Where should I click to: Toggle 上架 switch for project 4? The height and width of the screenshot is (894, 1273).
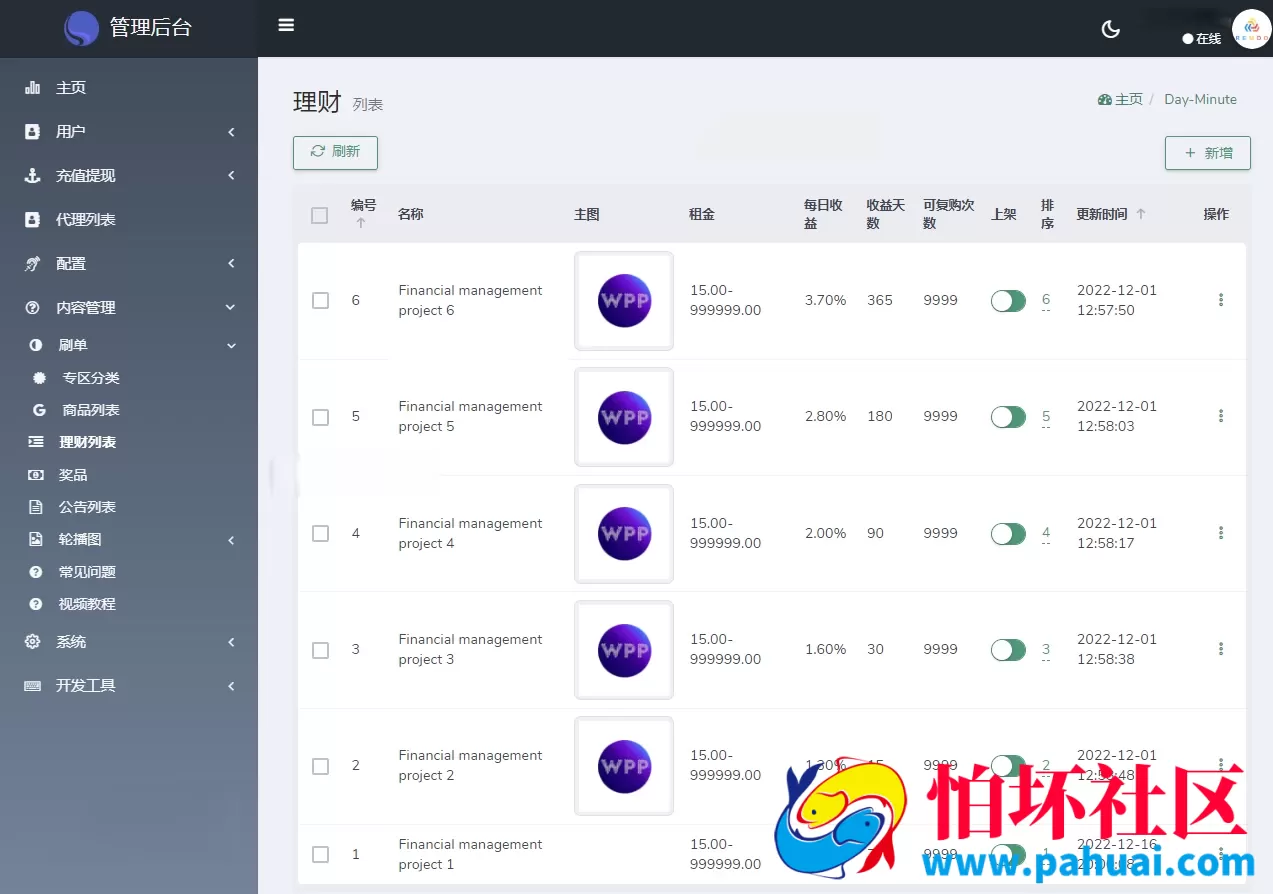click(1008, 534)
